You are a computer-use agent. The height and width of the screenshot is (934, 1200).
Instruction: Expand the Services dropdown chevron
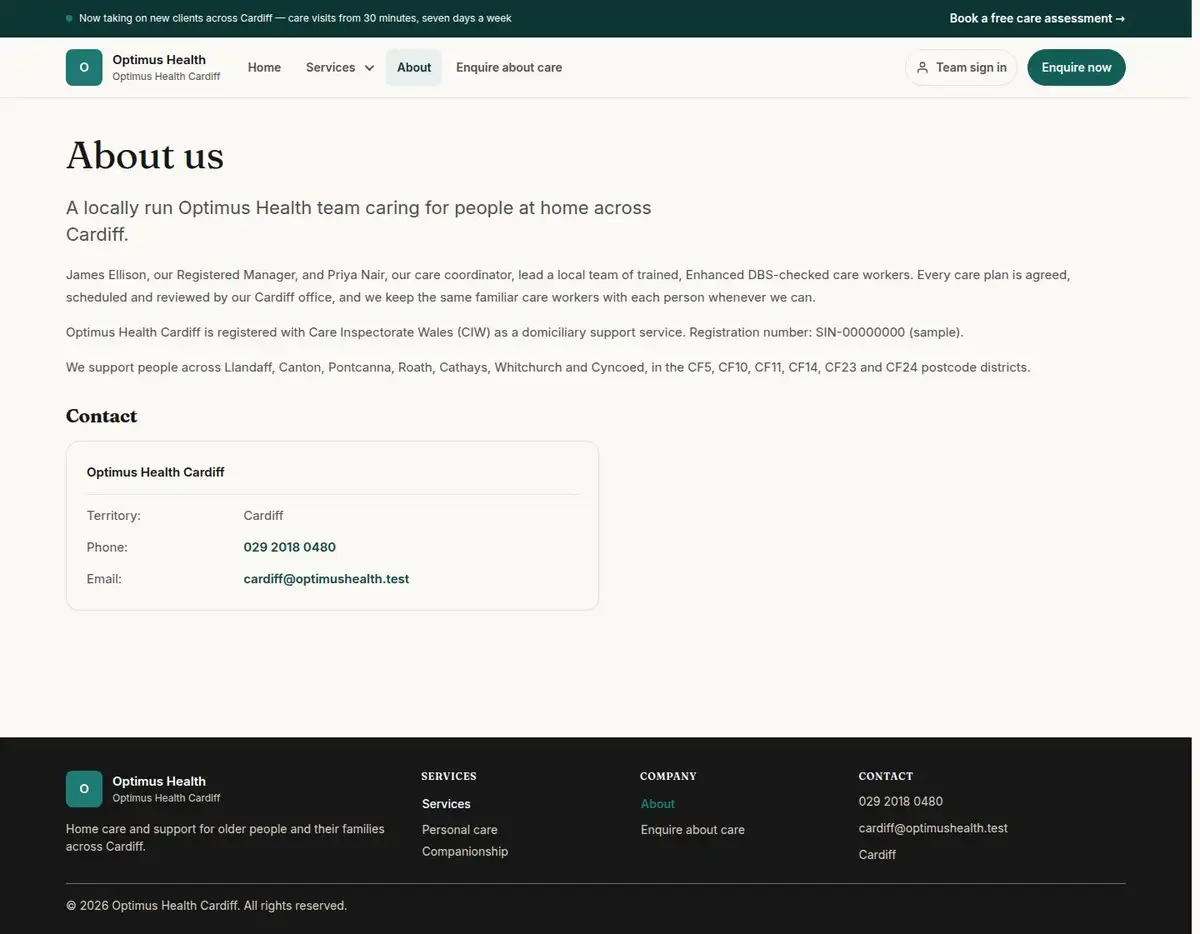click(x=369, y=68)
